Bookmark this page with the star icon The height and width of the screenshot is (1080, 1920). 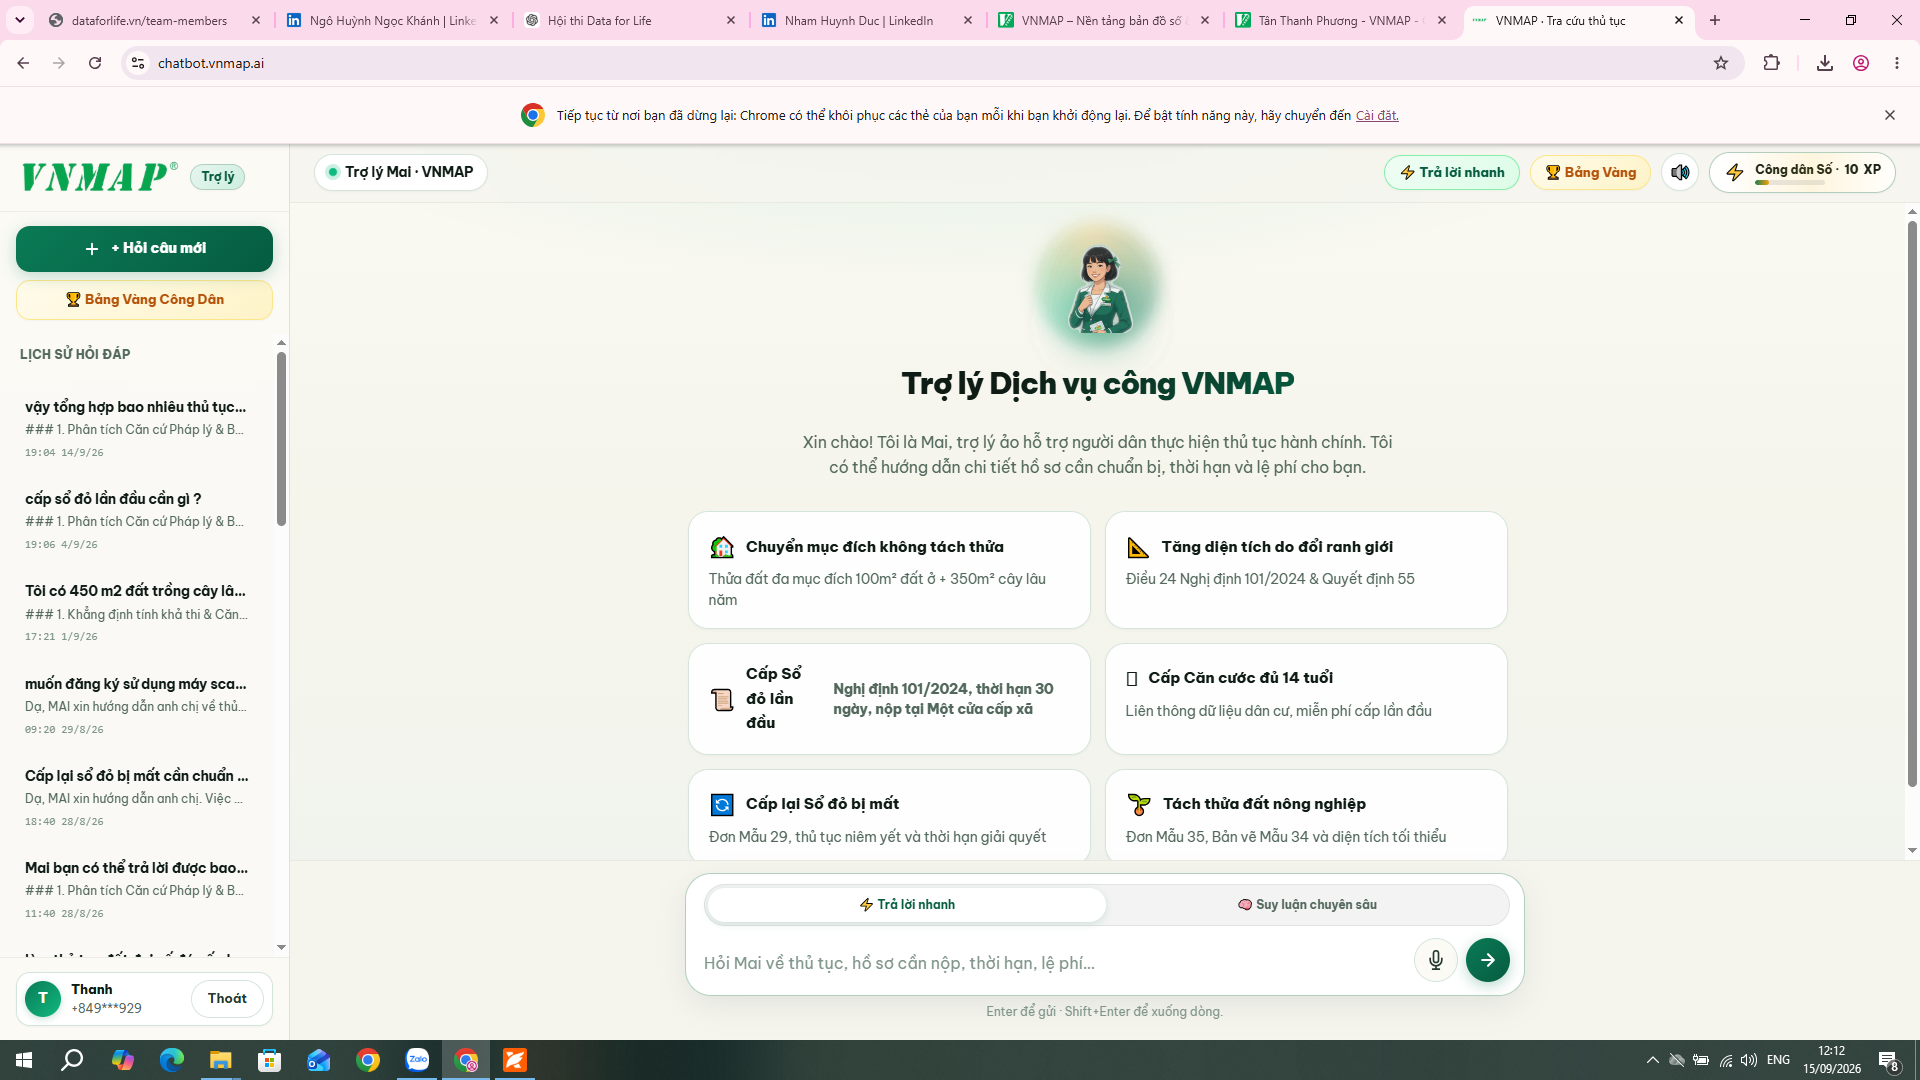(x=1720, y=63)
